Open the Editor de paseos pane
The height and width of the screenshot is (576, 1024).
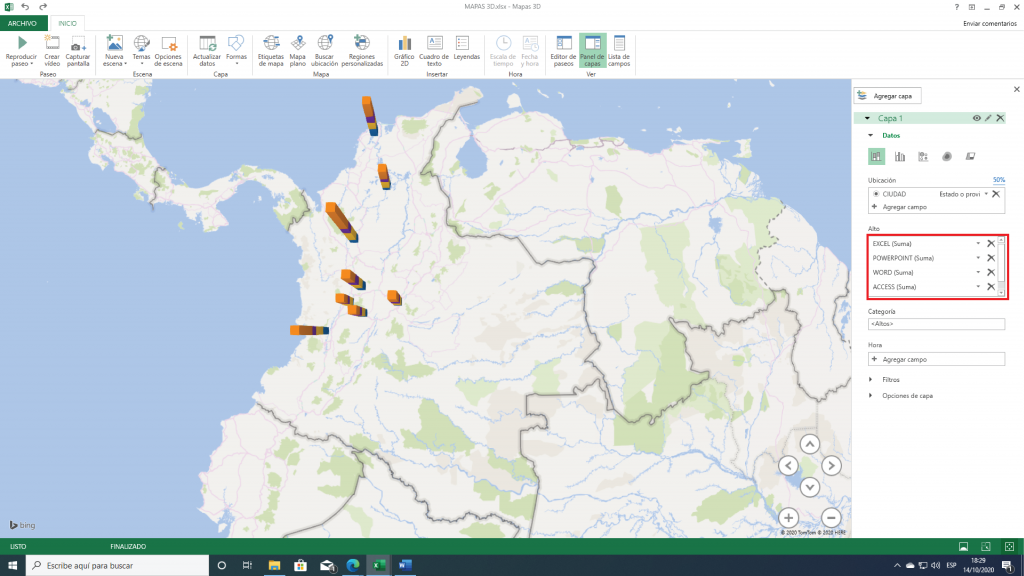coord(563,51)
